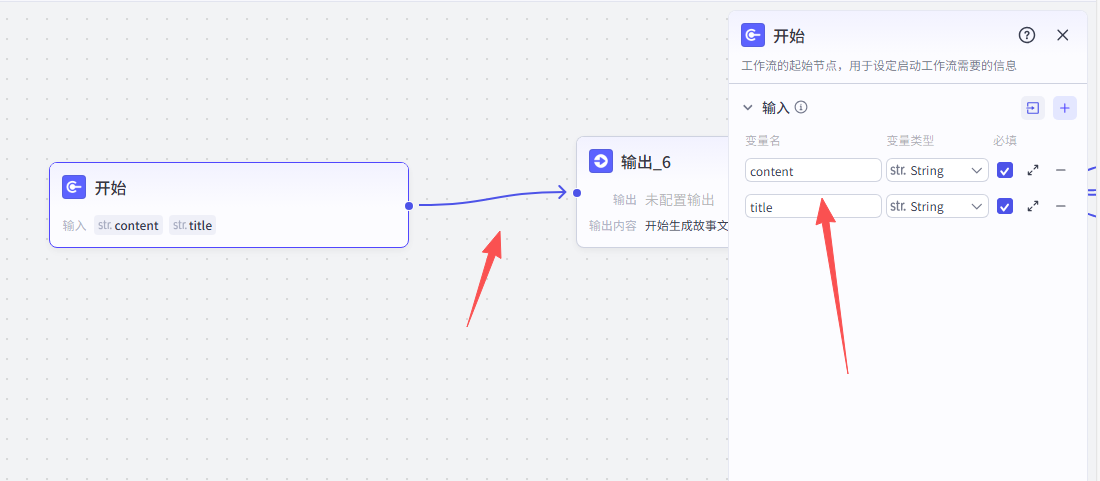Expand the content variable row editor
This screenshot has width=1100, height=481.
point(1033,170)
